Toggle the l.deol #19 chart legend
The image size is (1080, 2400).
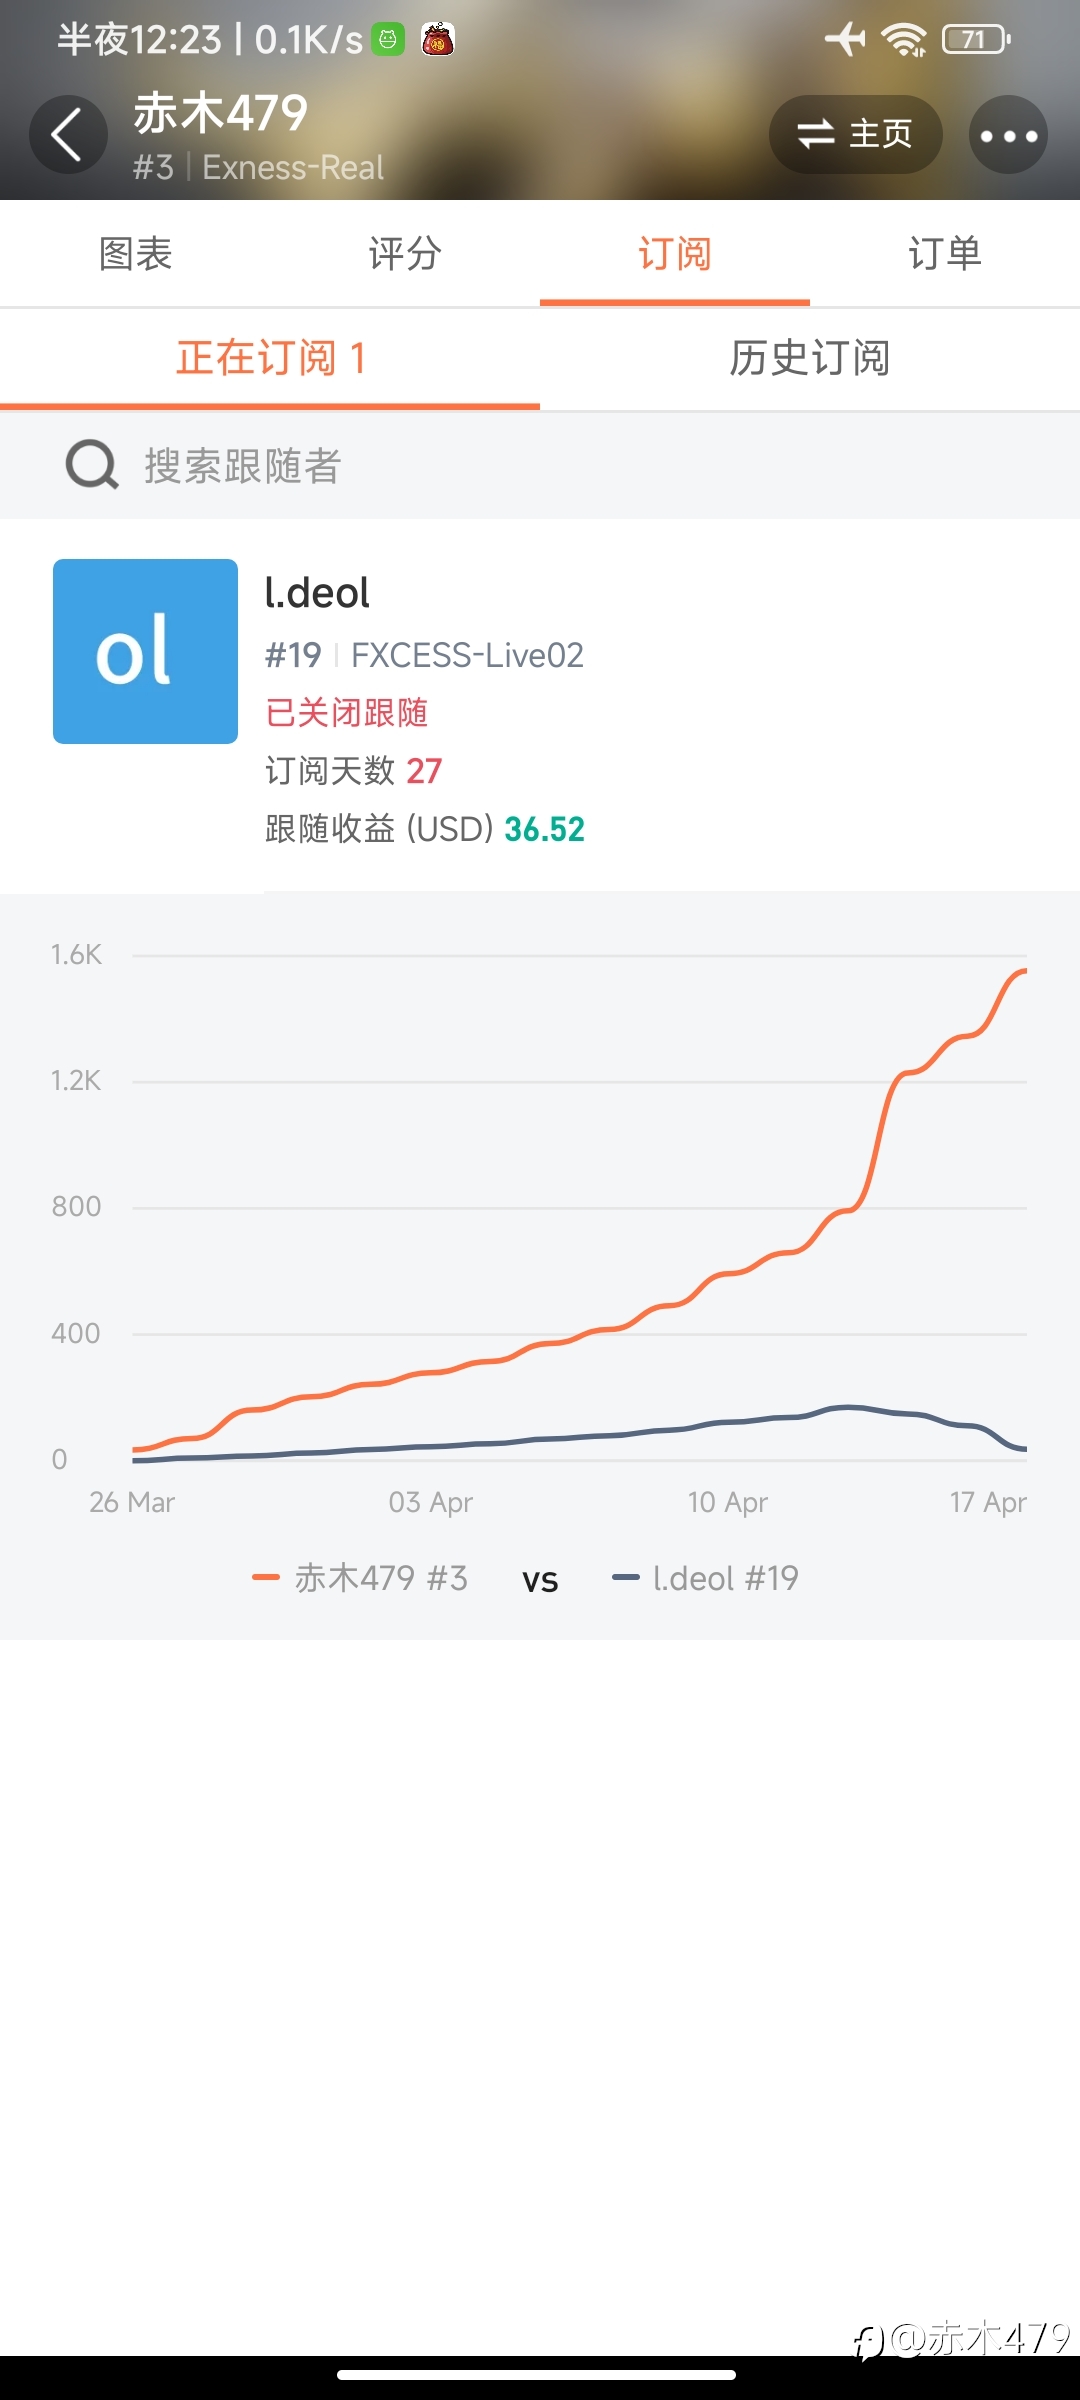click(x=706, y=1578)
